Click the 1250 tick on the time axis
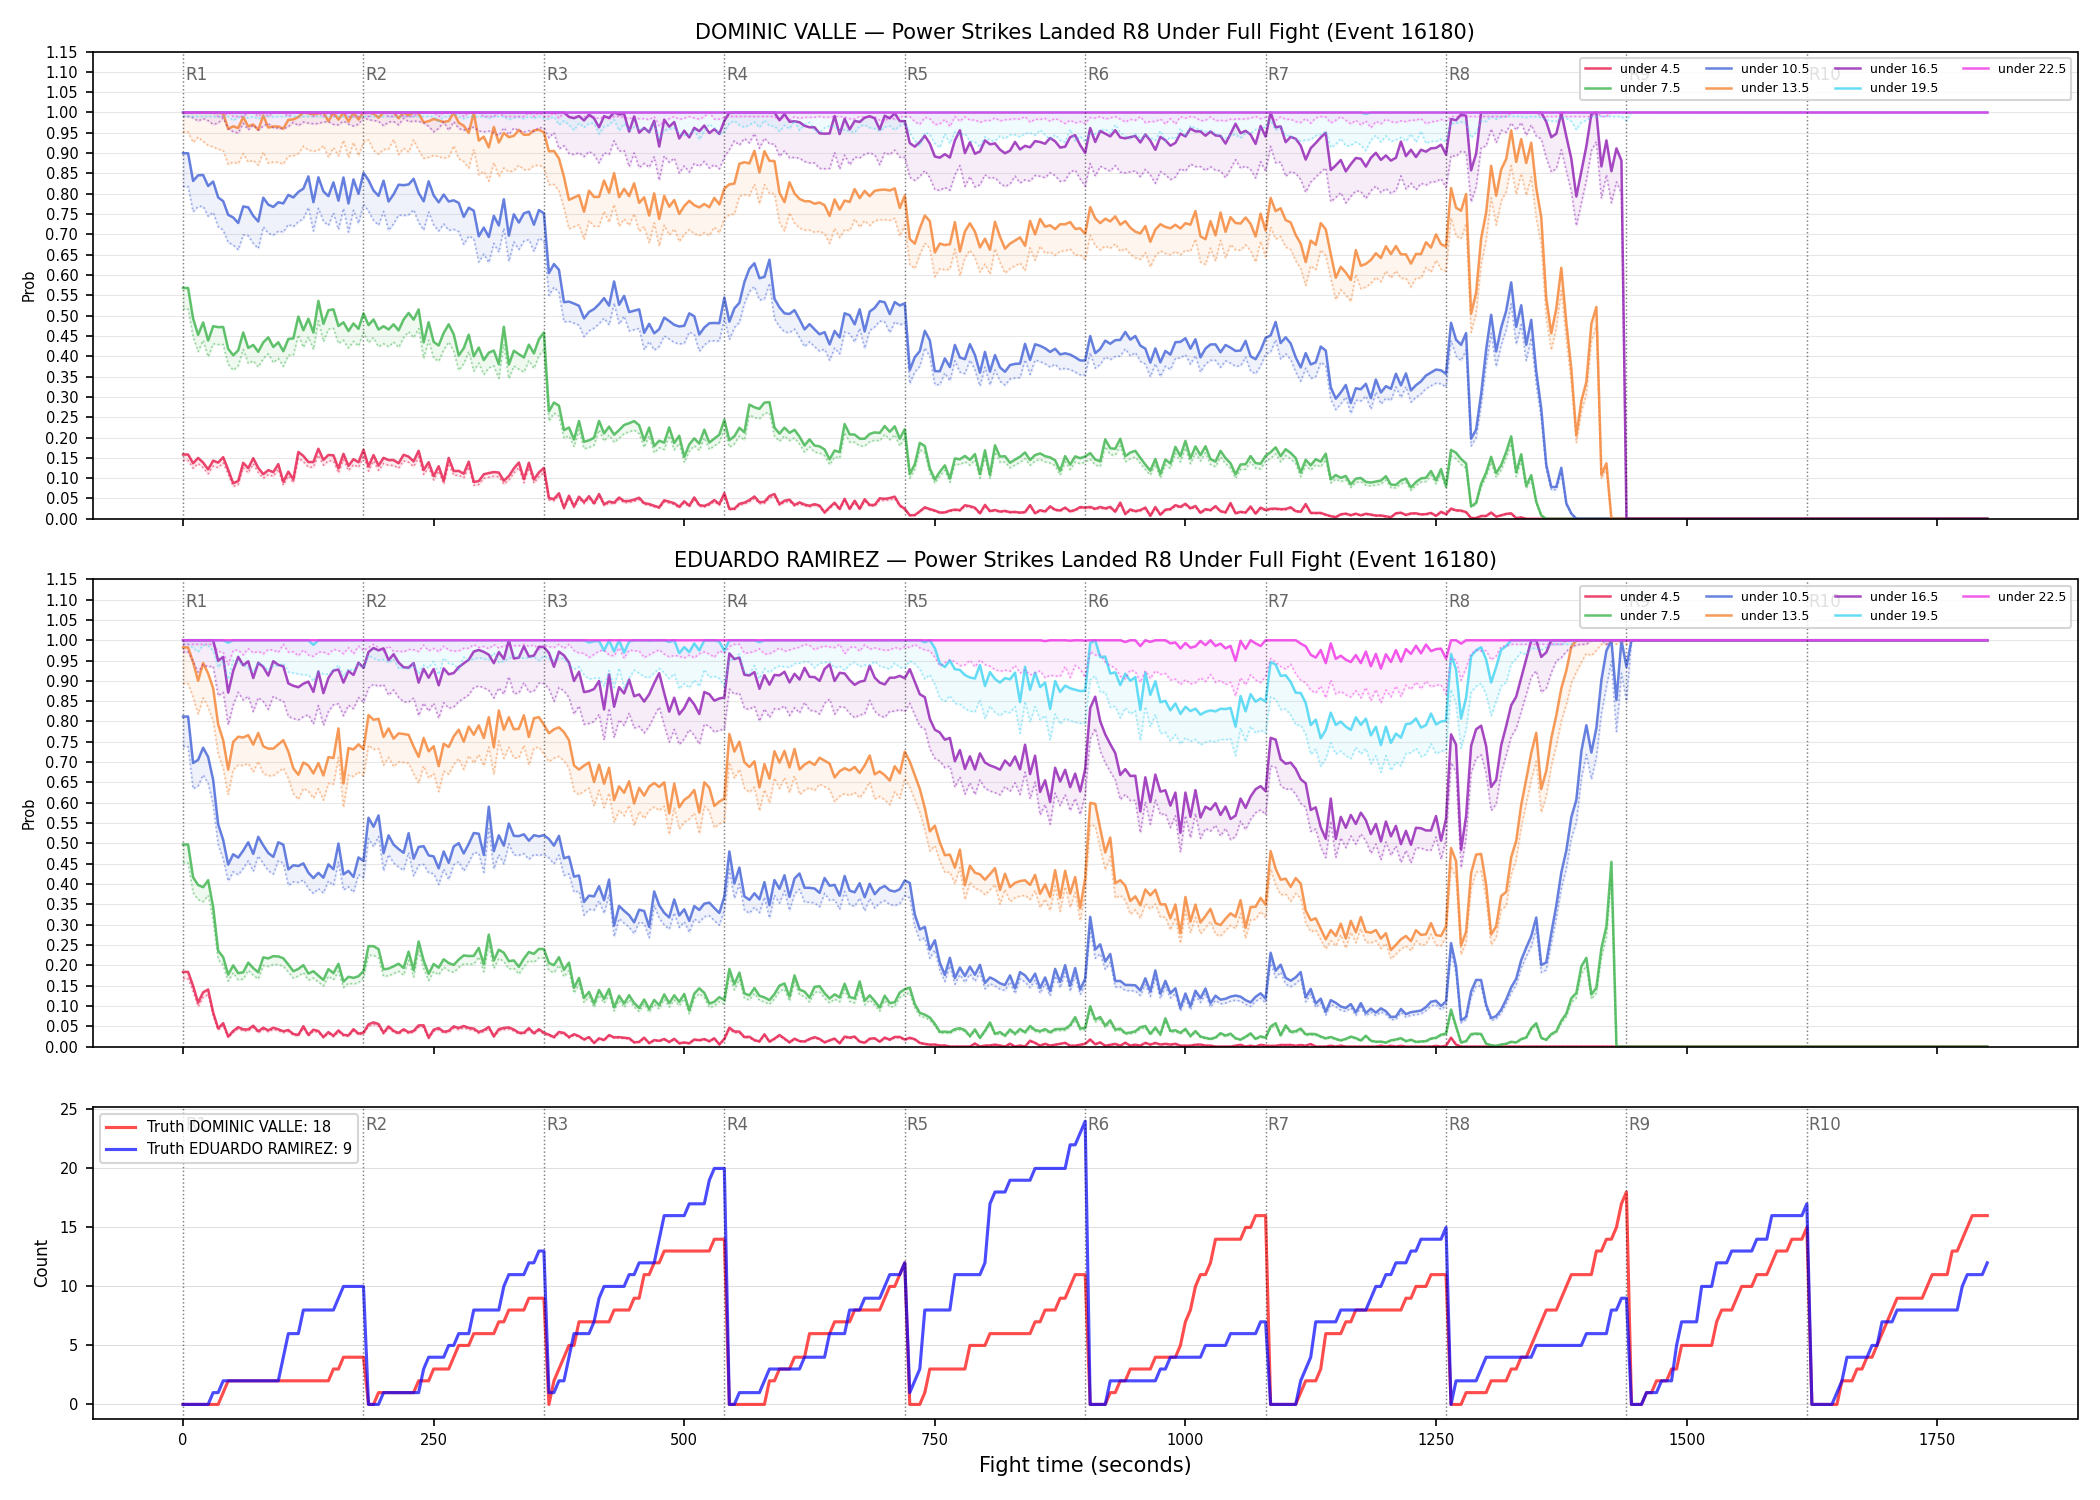2100x1500 pixels. pyautogui.click(x=1436, y=1440)
